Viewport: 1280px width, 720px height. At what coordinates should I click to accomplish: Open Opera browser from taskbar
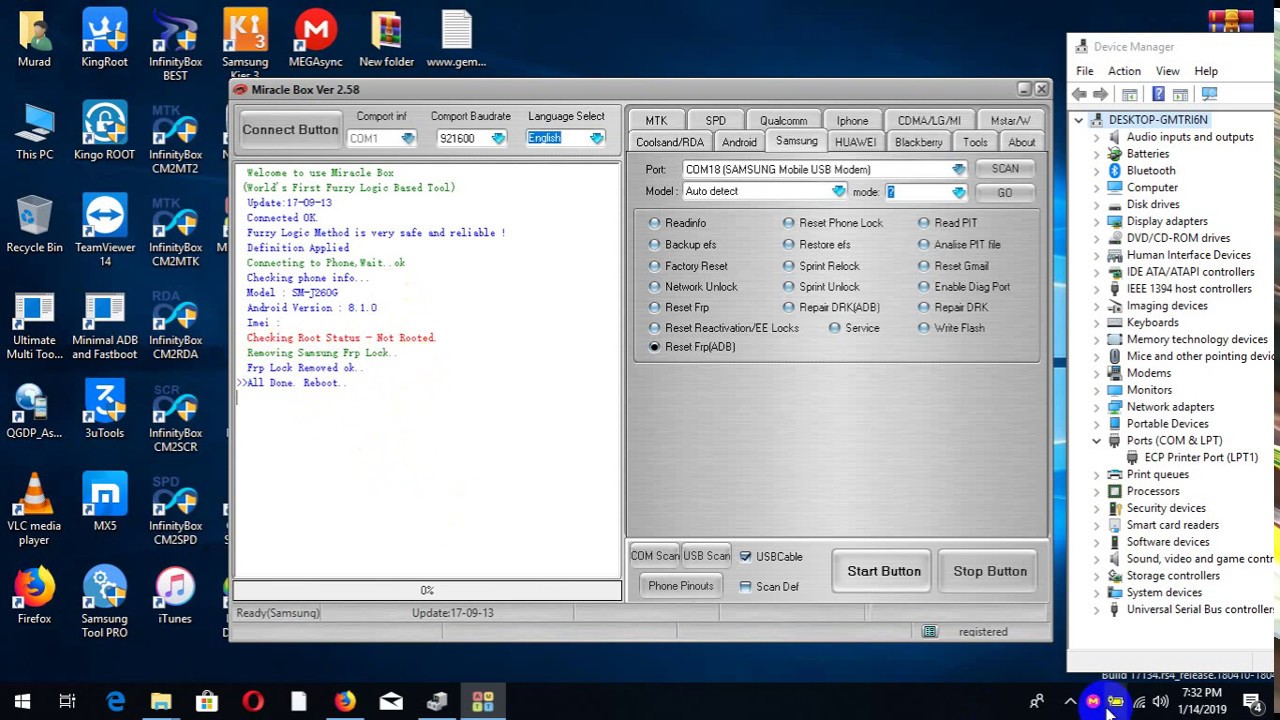pyautogui.click(x=253, y=702)
